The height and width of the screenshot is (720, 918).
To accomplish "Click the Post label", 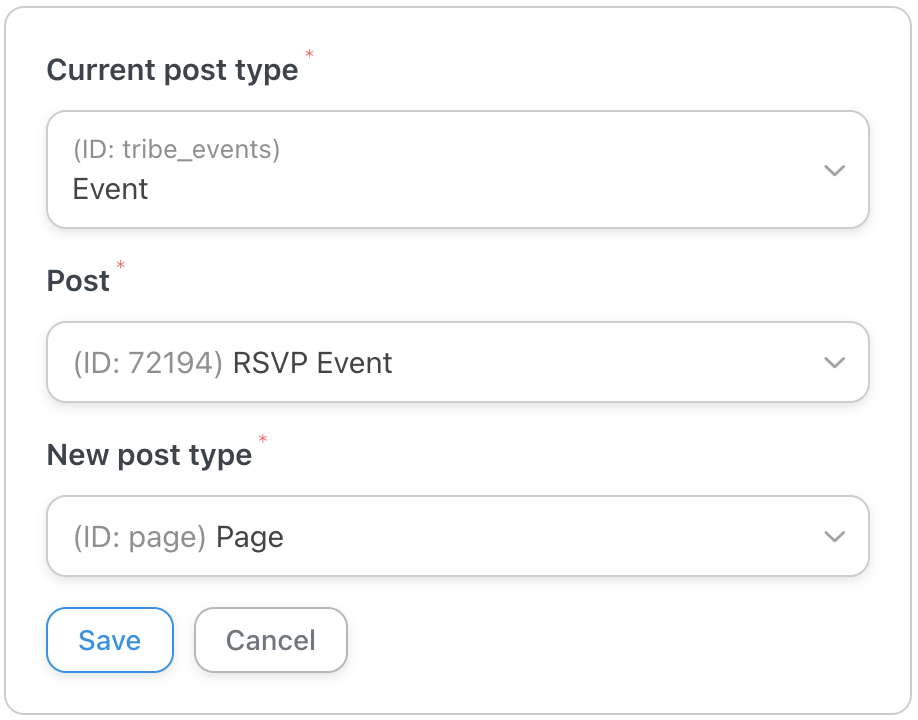I will coord(77,281).
